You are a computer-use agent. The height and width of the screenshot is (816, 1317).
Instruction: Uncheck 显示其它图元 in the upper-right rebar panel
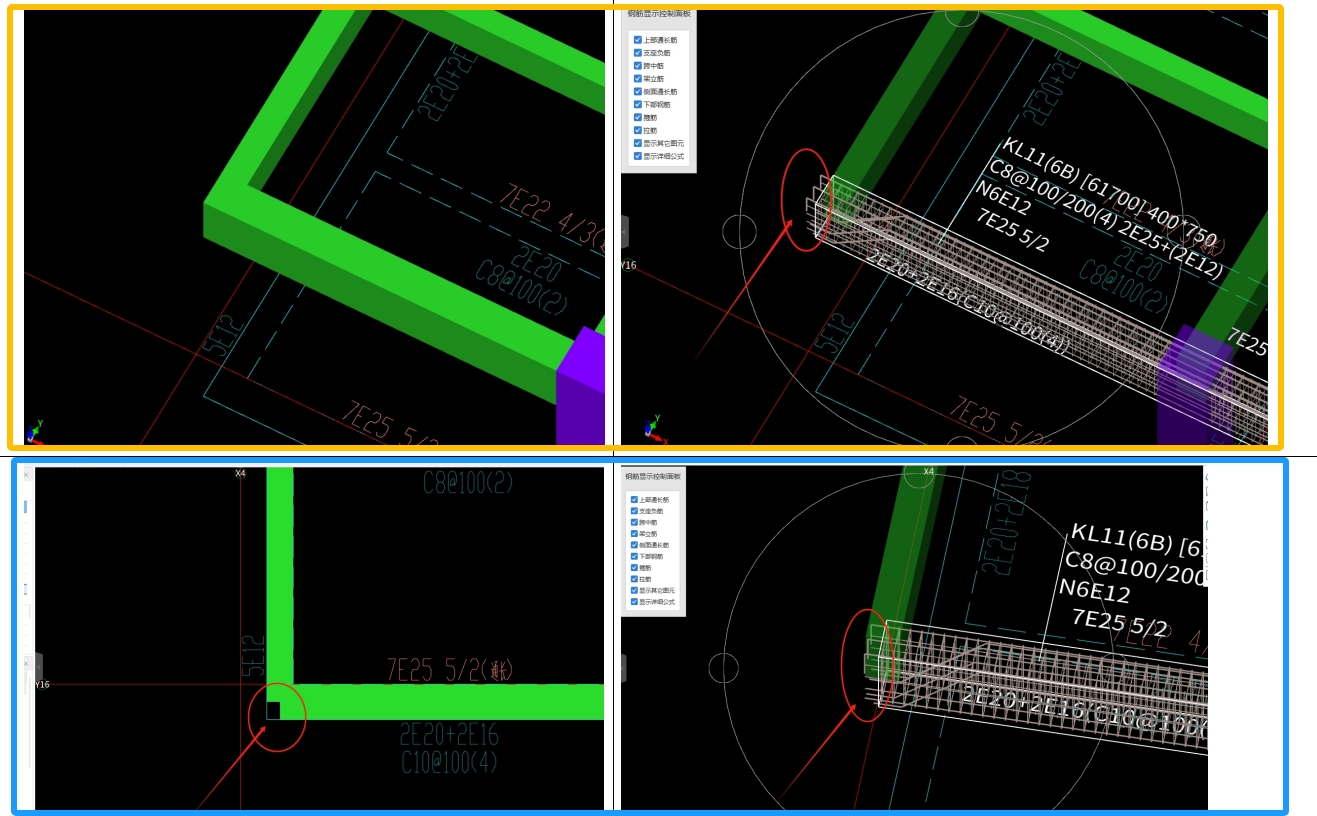pyautogui.click(x=637, y=143)
